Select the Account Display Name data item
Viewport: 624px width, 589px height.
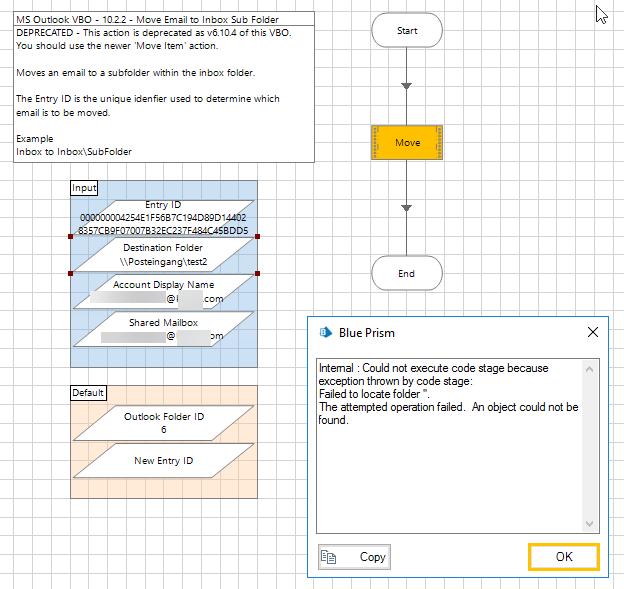click(x=163, y=292)
